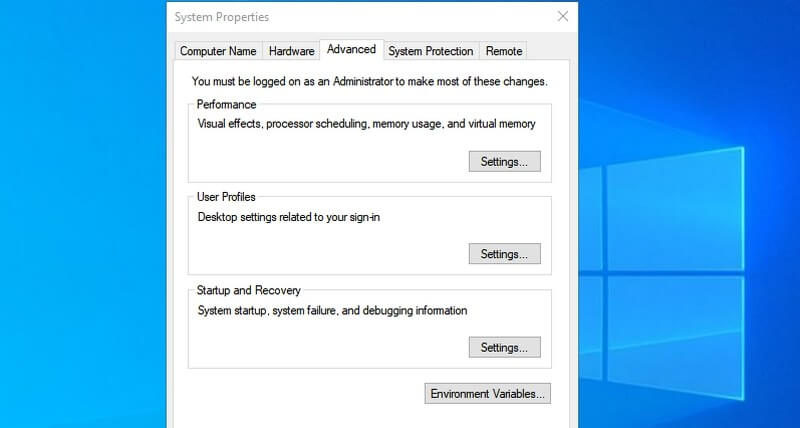Go to the System Protection tab

pyautogui.click(x=431, y=51)
